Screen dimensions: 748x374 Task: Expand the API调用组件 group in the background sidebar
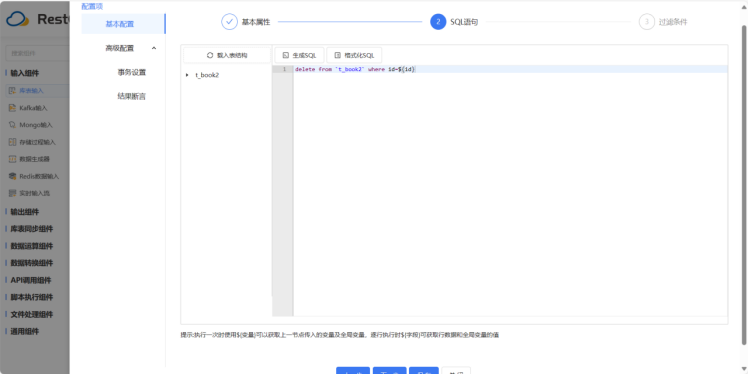pyautogui.click(x=31, y=280)
